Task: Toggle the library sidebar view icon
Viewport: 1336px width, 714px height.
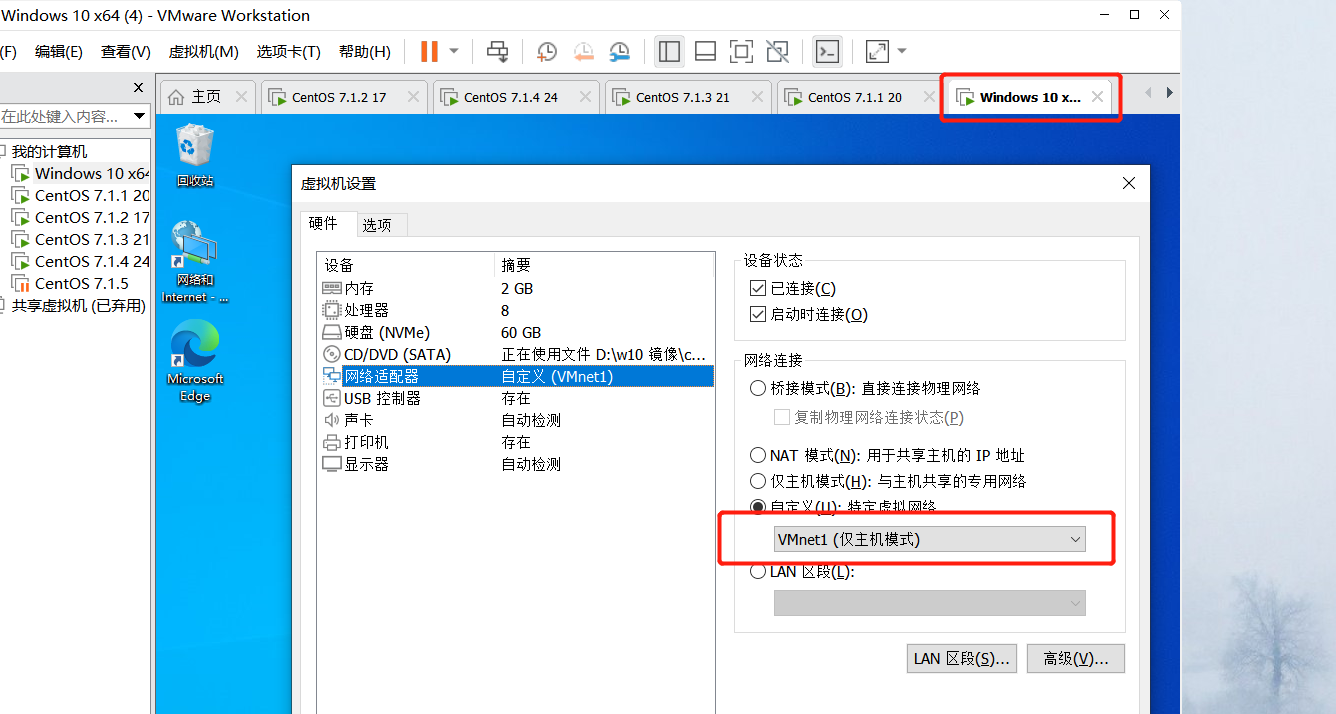Action: click(x=670, y=51)
